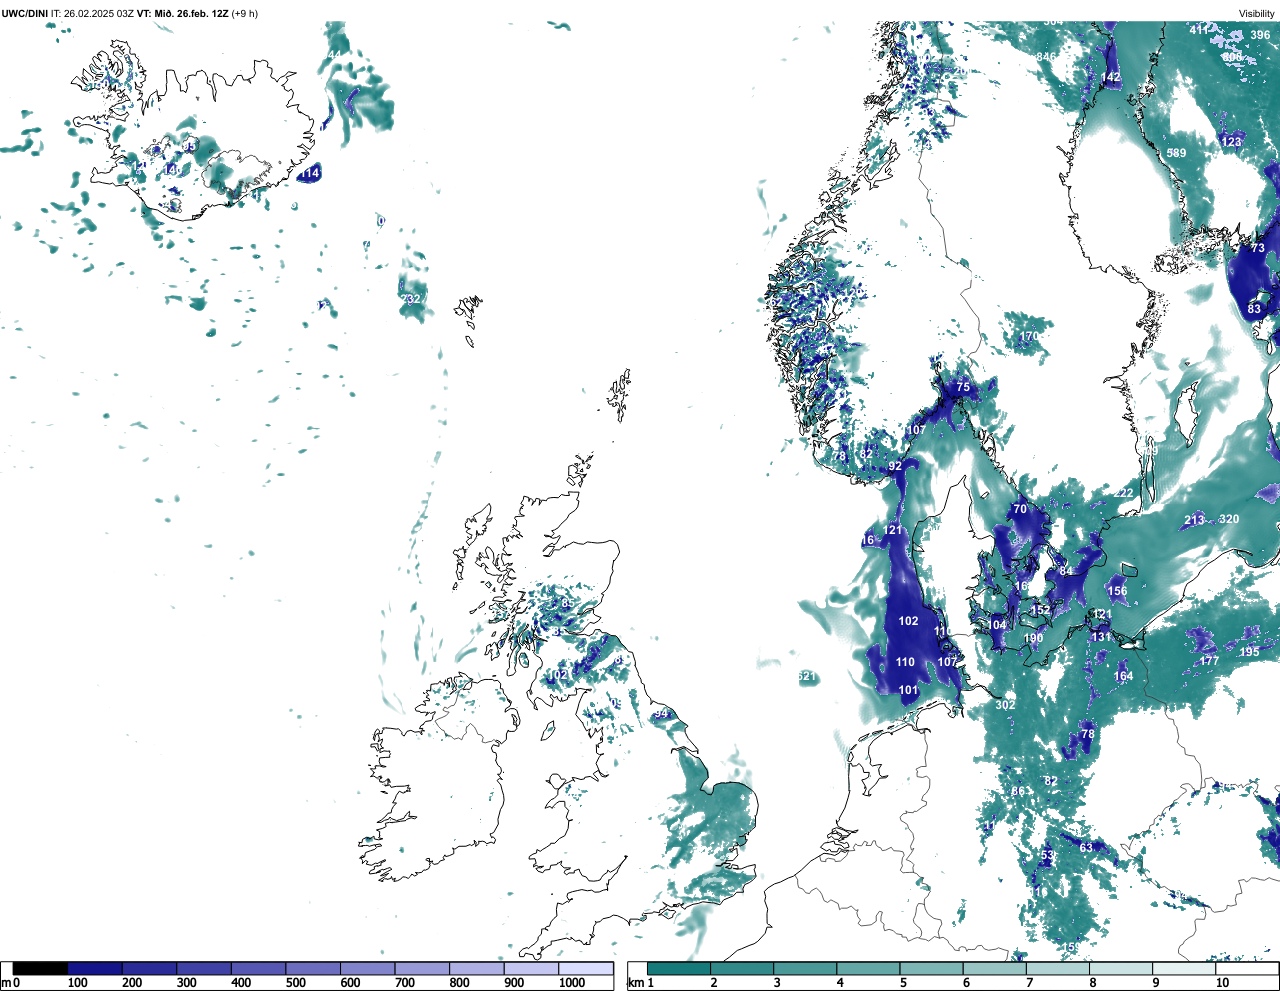Screen dimensions: 1280x991
Task: Click the '110' value in the North Sea
Action: [x=905, y=662]
